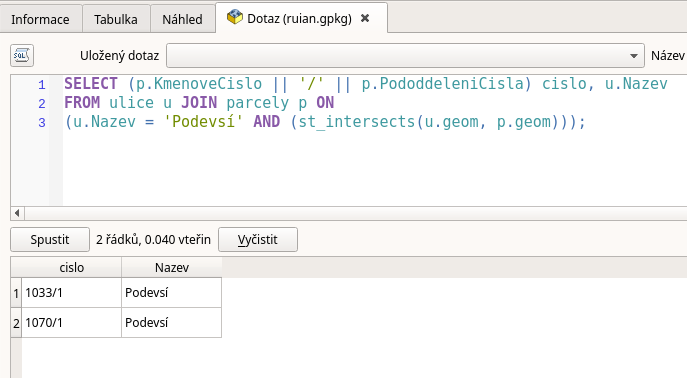Screen dimensions: 687x378
Task: Open the SQL query history icon
Action: coord(22,56)
